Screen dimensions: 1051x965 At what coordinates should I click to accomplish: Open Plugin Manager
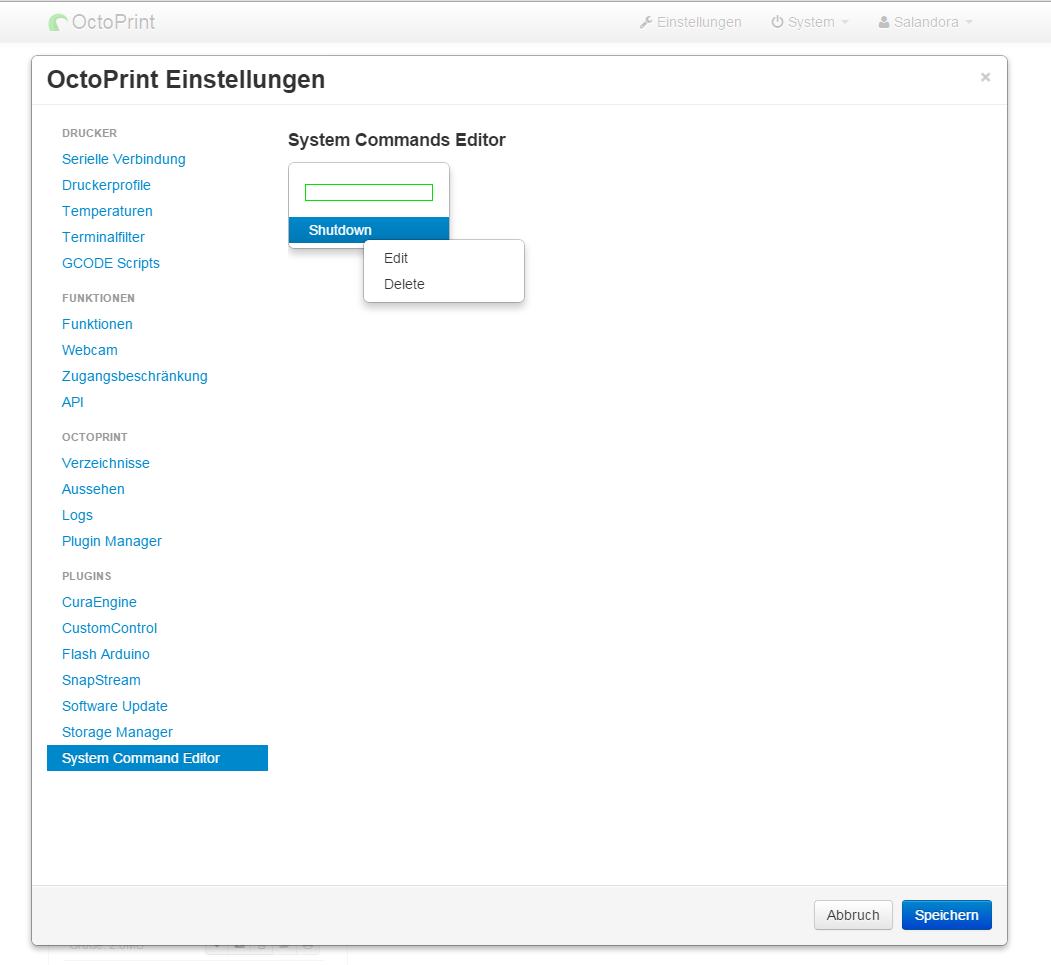112,541
